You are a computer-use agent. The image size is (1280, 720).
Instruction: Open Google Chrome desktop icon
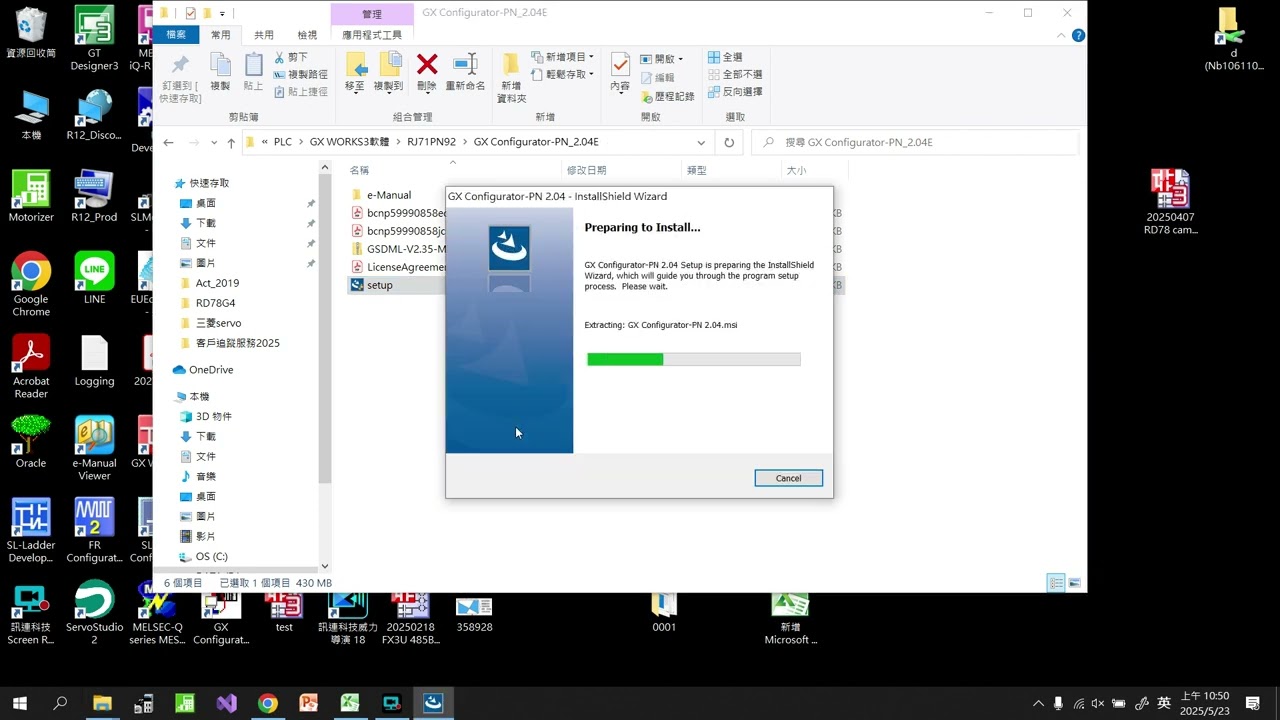click(31, 285)
